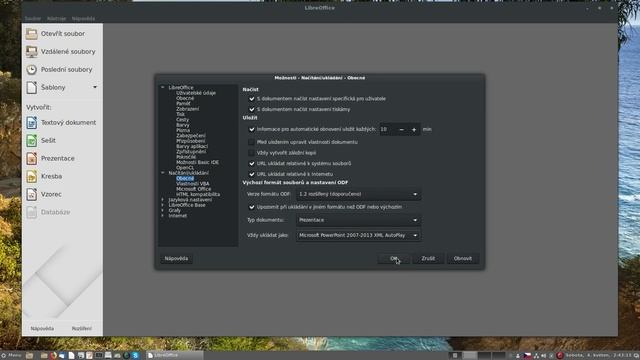The height and width of the screenshot is (360, 640).
Task: Click Nápověda button in Start Center sidebar
Action: point(42,329)
